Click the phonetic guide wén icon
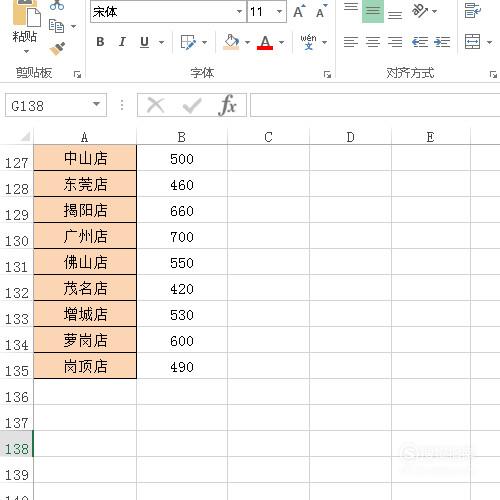Screen dimensions: 500x500 308,42
